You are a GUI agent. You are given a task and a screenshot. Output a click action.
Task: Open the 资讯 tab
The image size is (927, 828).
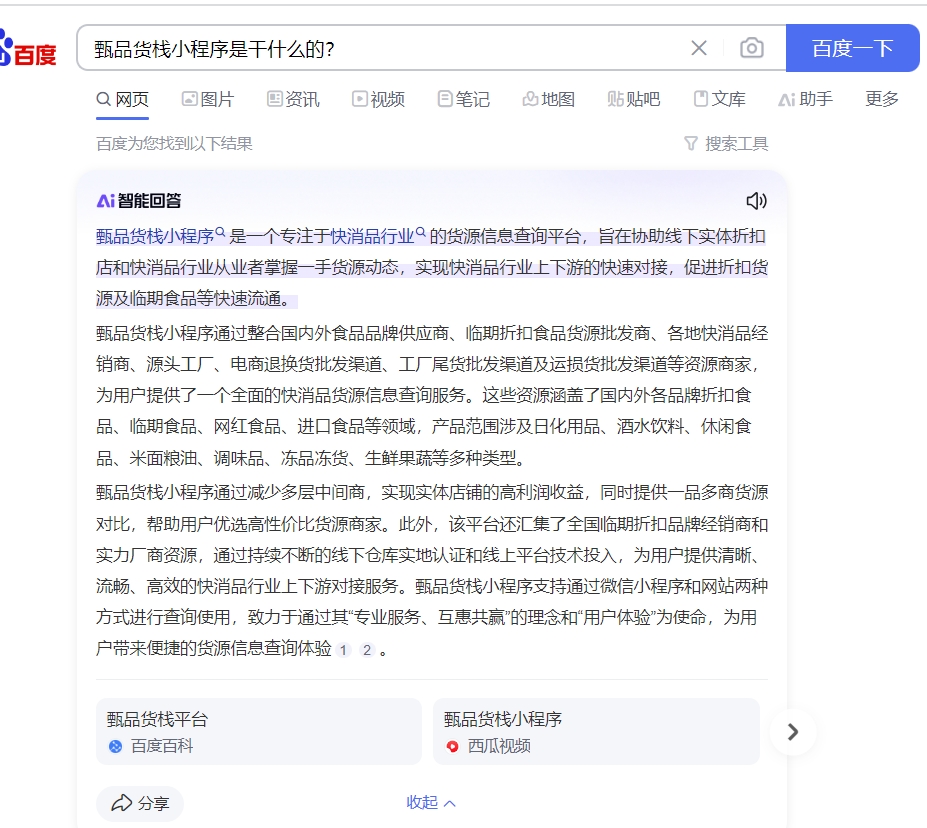293,99
